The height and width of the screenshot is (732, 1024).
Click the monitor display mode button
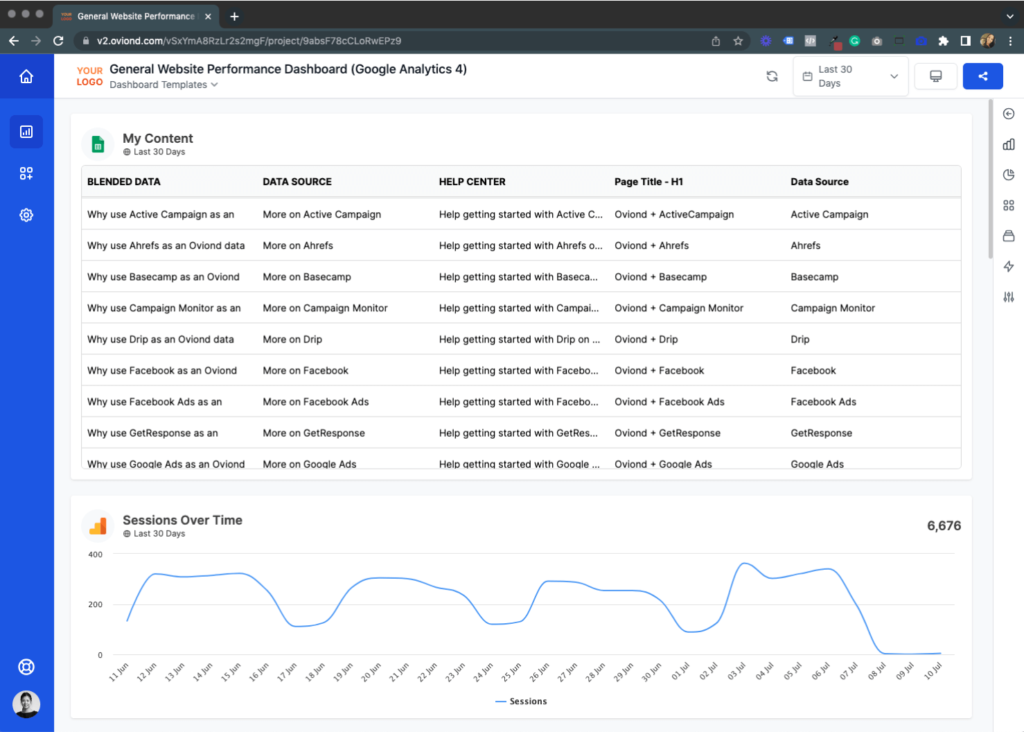pyautogui.click(x=936, y=76)
